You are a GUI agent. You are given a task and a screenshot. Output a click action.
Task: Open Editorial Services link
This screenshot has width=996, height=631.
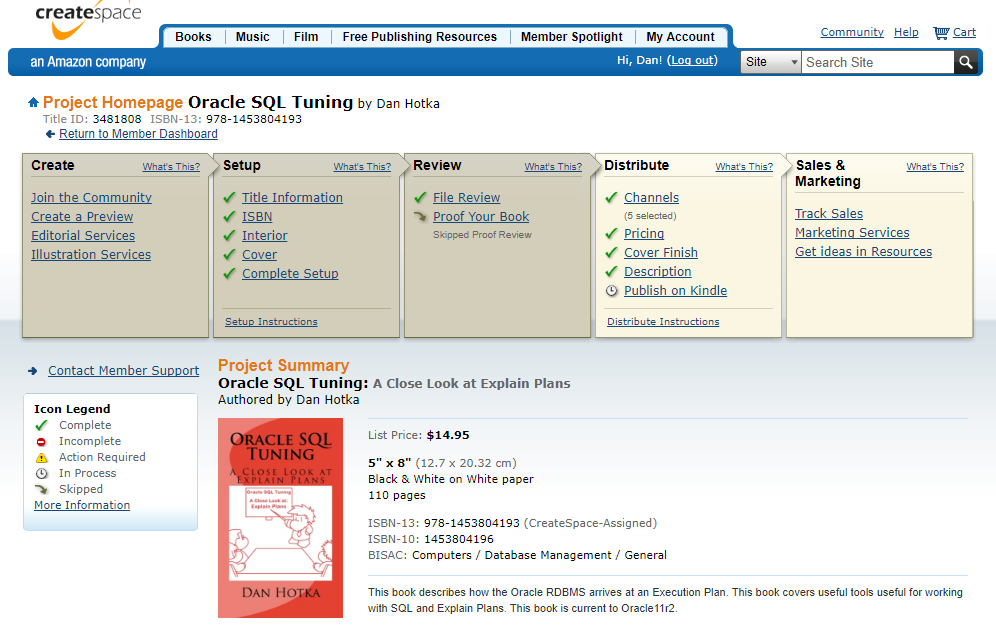(x=83, y=236)
